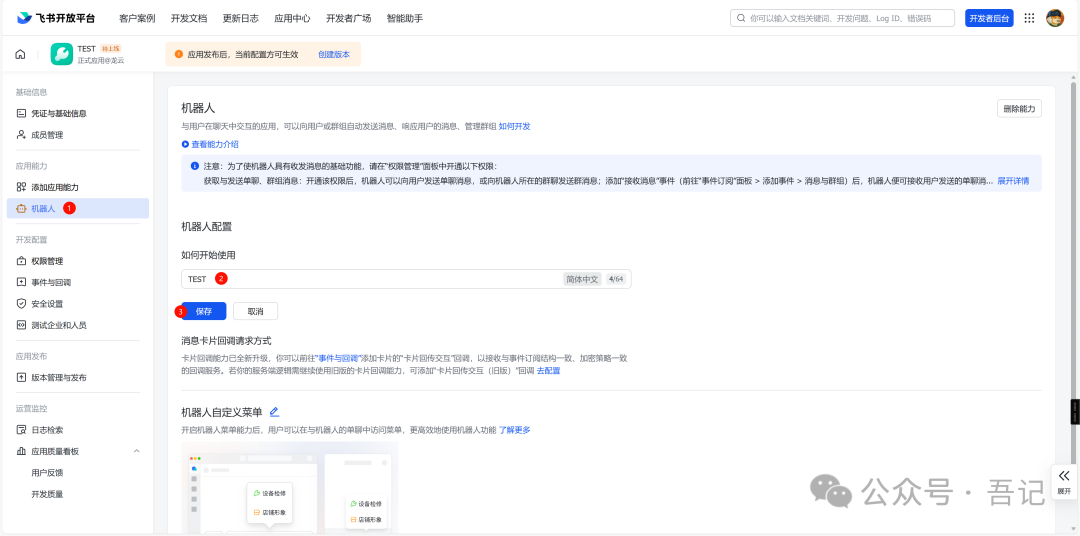Open the 开发者广场 top menu
Viewport: 1080px width, 536px height.
point(349,18)
